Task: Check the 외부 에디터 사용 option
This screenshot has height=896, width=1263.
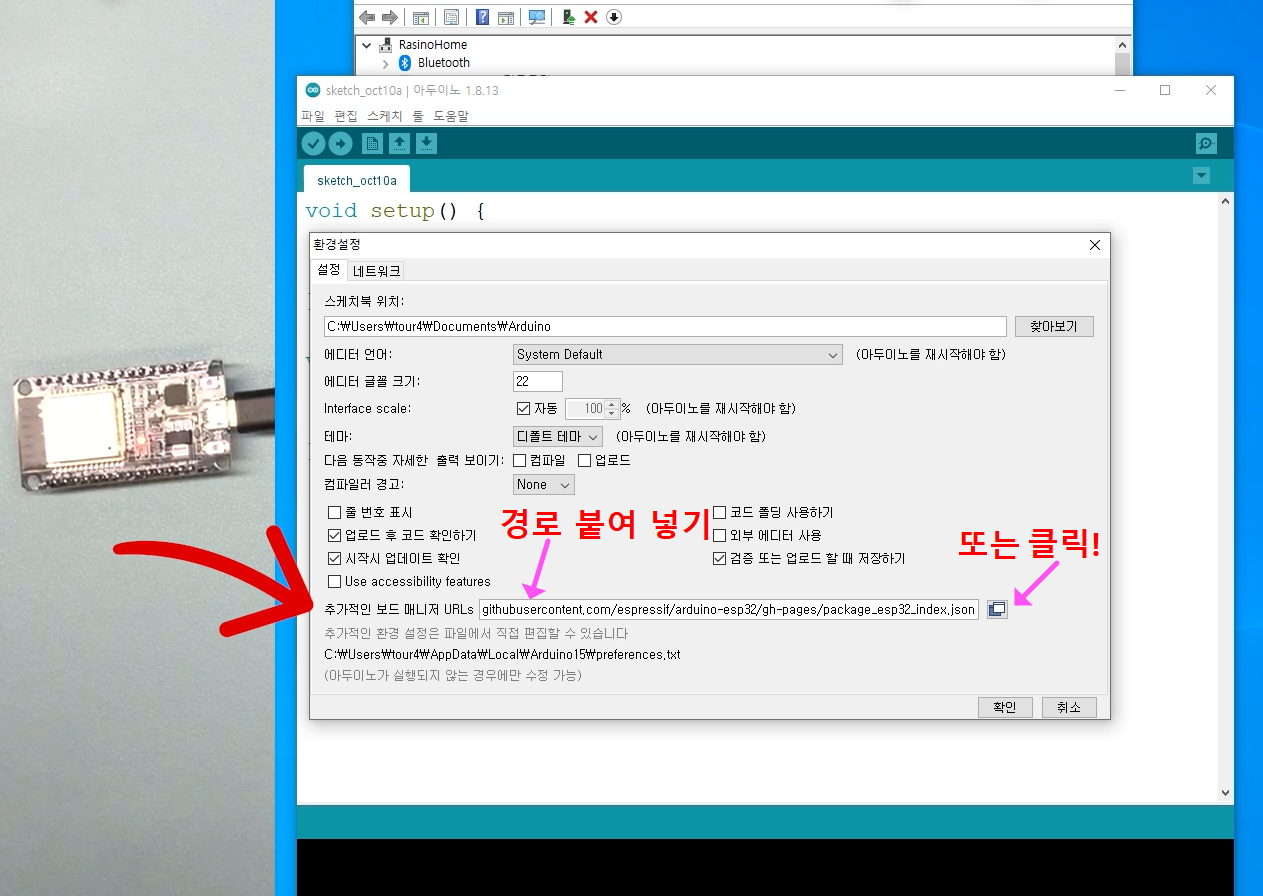Action: [719, 535]
